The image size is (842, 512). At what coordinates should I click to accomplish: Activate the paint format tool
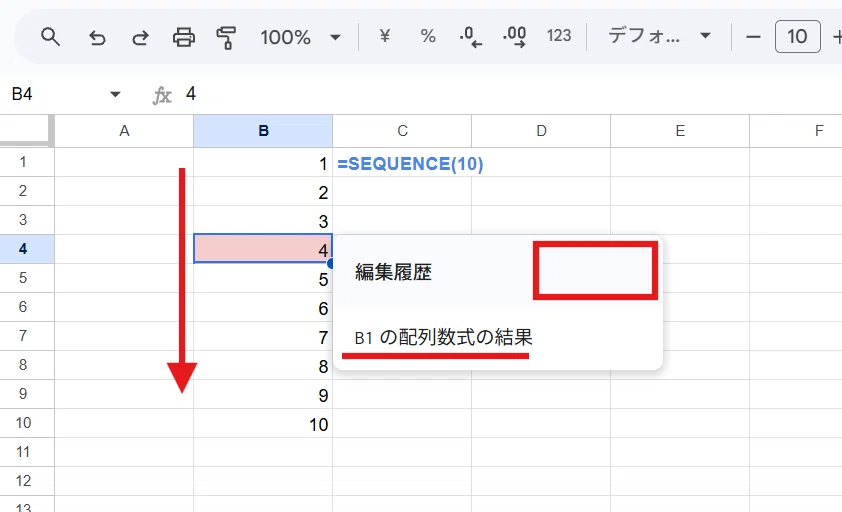click(226, 38)
